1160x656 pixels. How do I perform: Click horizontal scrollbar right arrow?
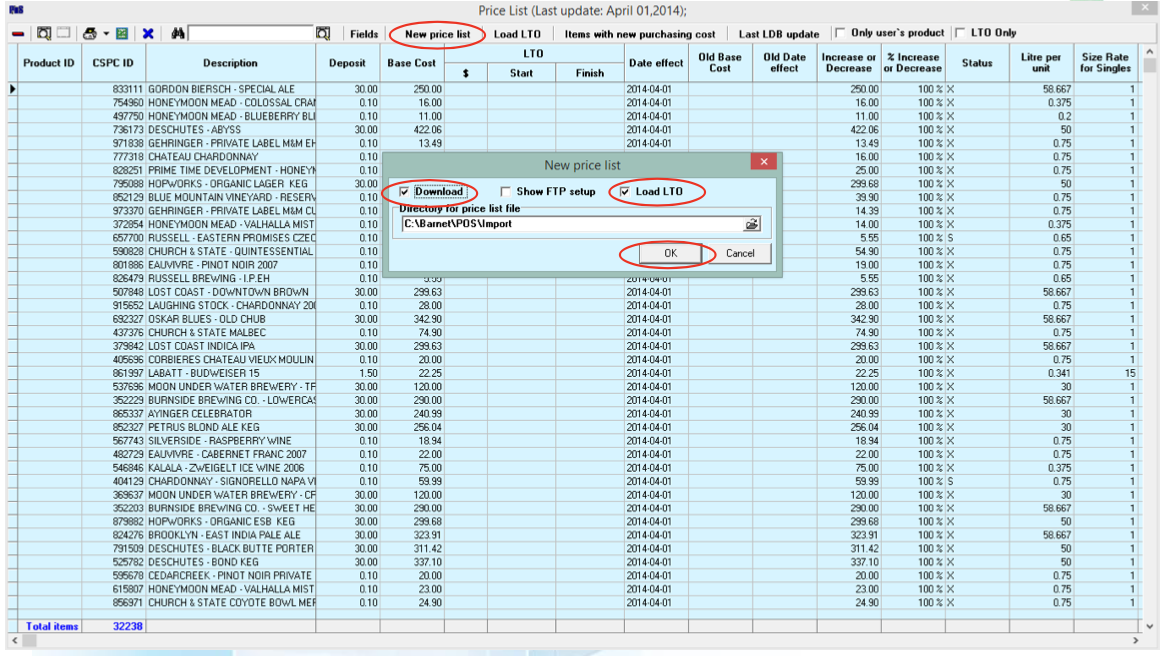(x=1136, y=640)
